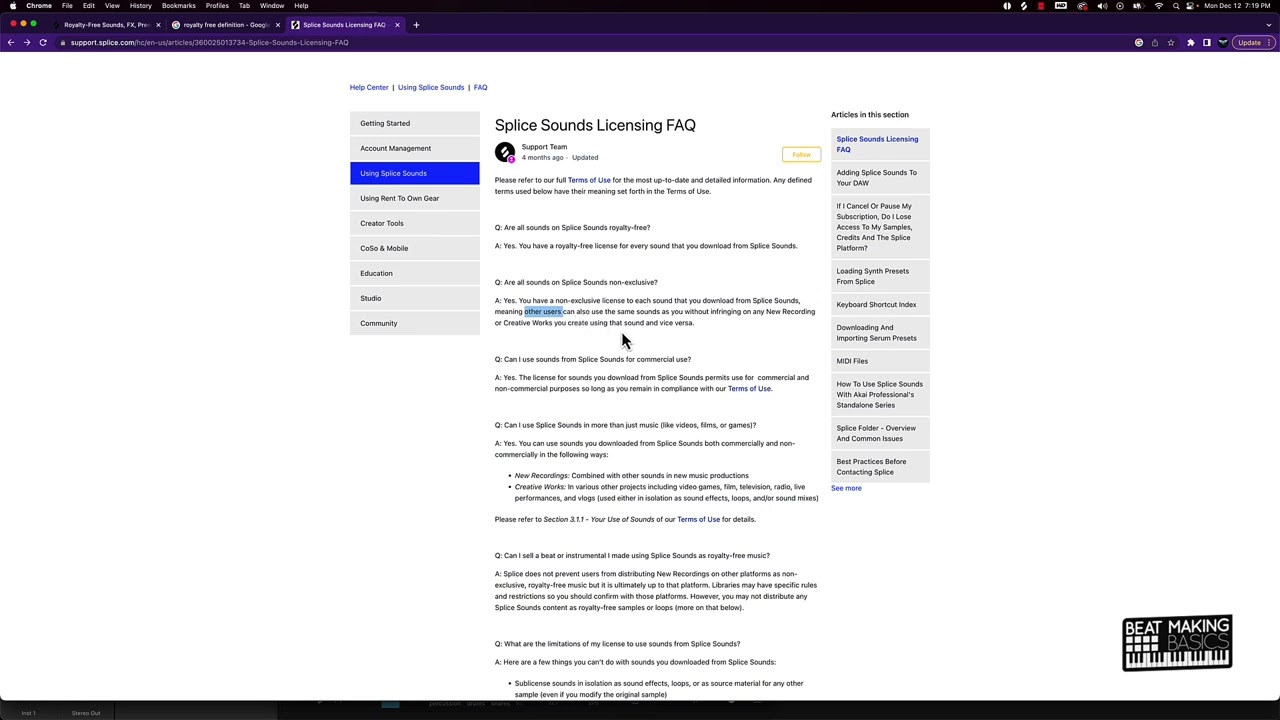Open the View menu
Viewport: 1280px width, 720px height.
pos(112,6)
